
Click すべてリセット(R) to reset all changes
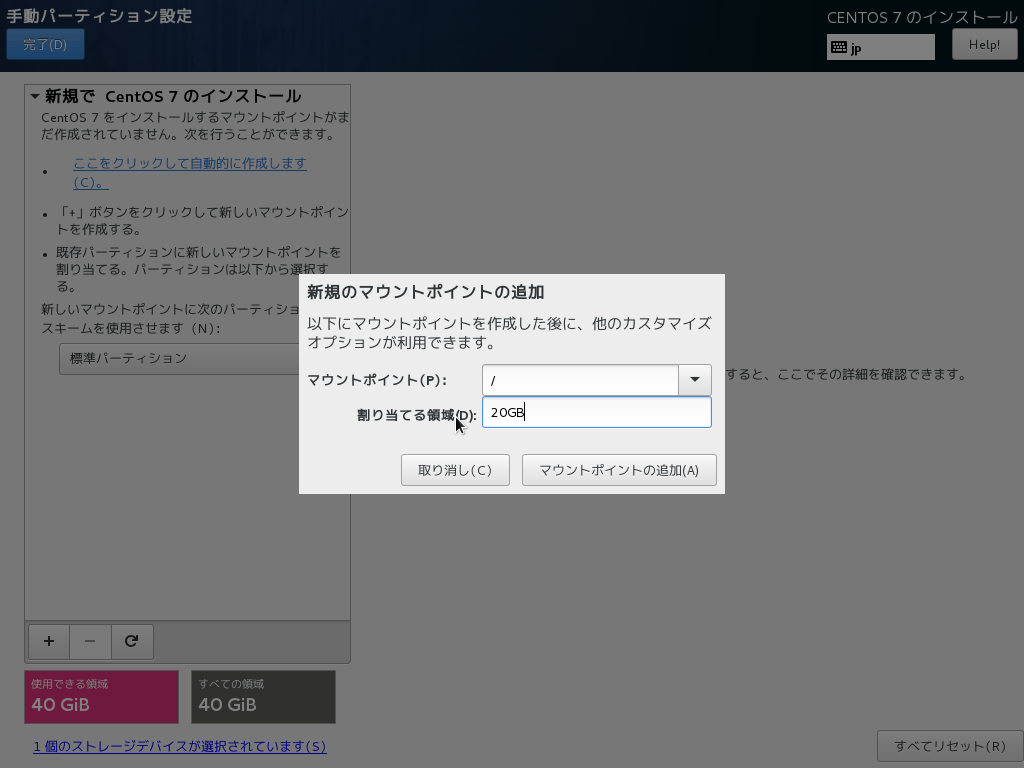(x=949, y=745)
